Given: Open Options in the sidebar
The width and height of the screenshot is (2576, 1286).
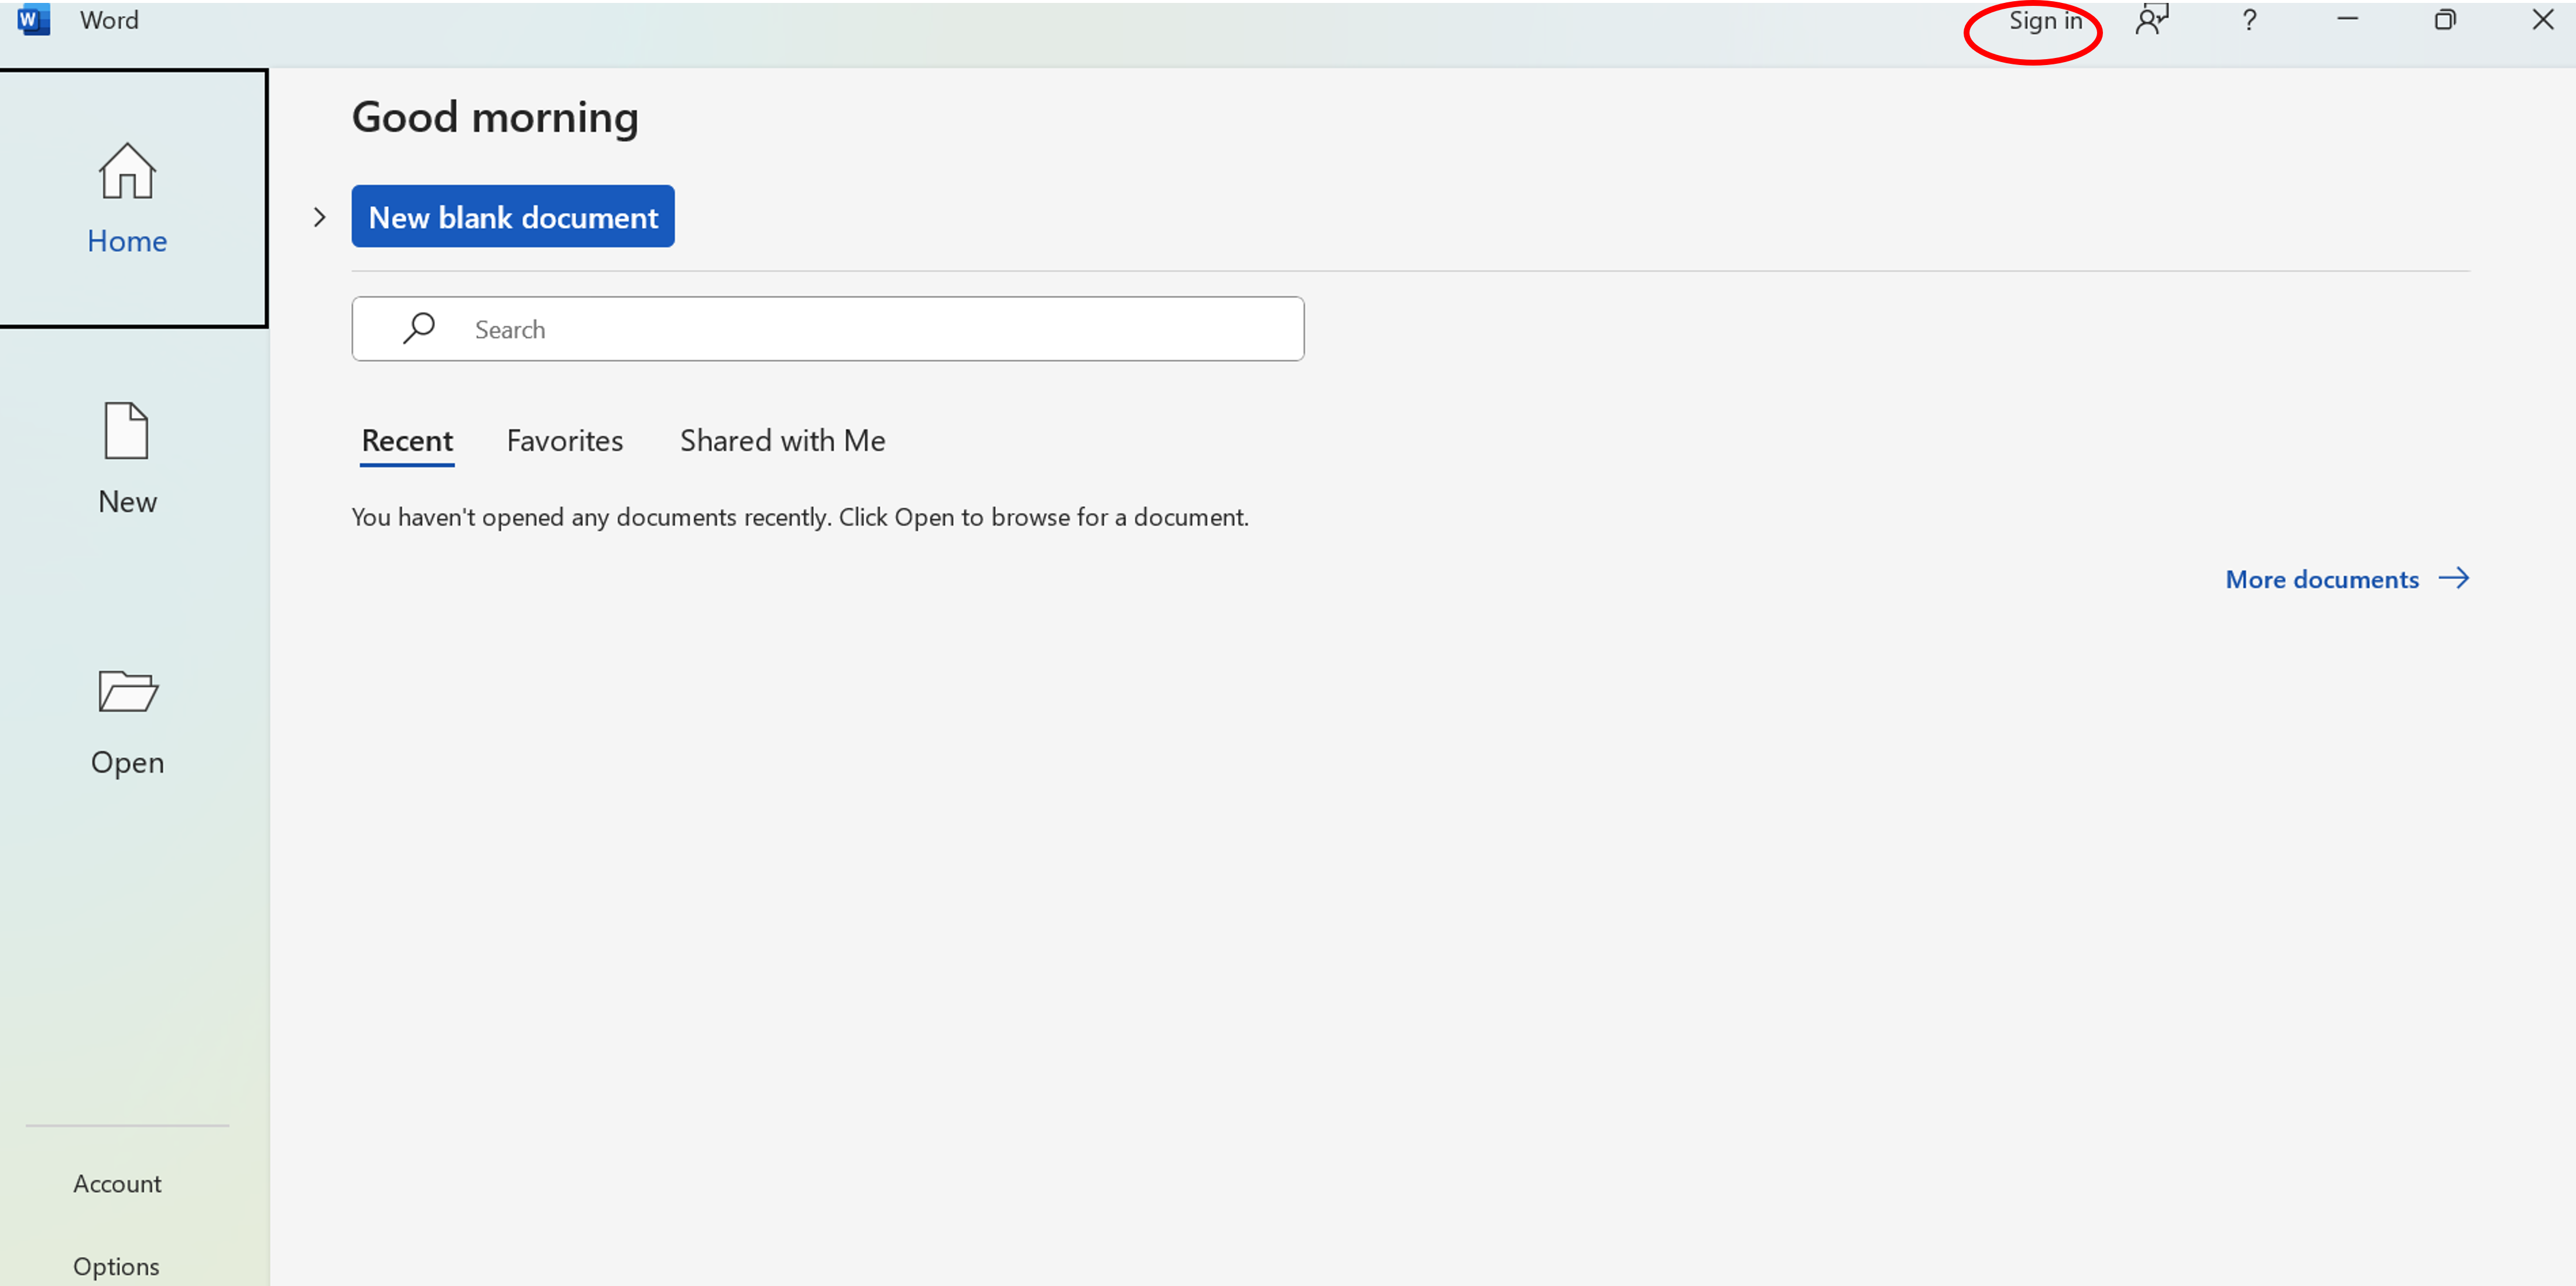Looking at the screenshot, I should point(116,1266).
